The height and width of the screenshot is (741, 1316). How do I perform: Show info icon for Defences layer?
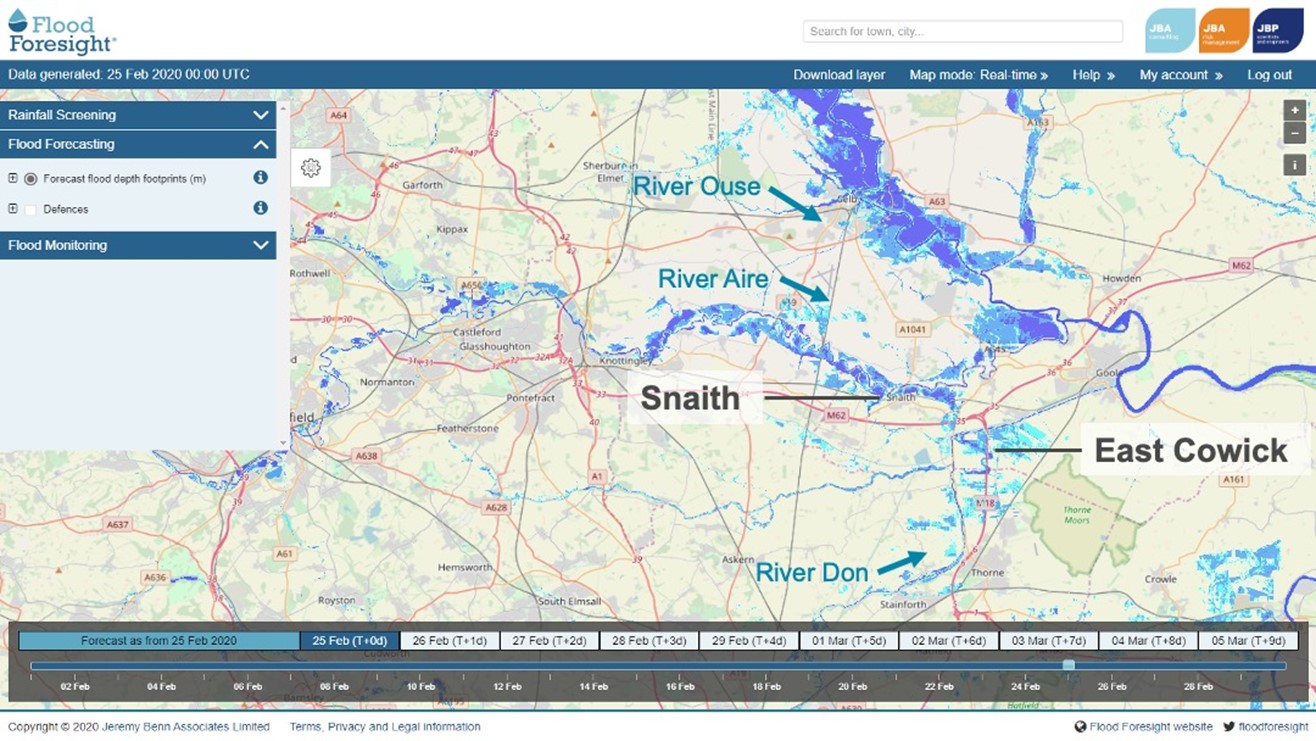(x=260, y=208)
